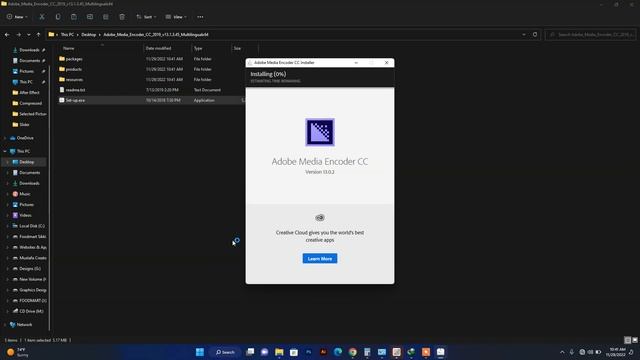Click the Share icon in Explorer toolbar
This screenshot has height=360, width=640.
pyautogui.click(x=106, y=17)
